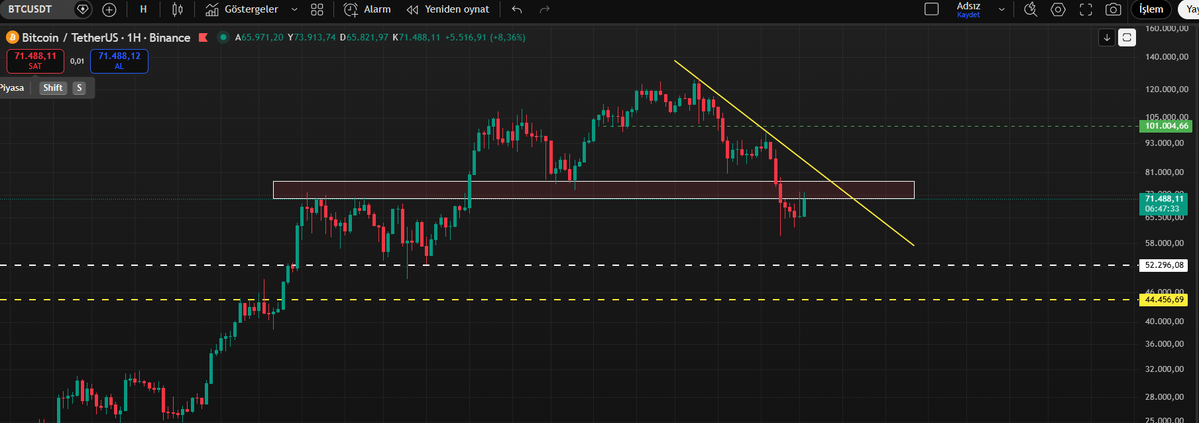Image resolution: width=1199 pixels, height=423 pixels.
Task: Click the low value D65.821,97
Action: tap(364, 37)
